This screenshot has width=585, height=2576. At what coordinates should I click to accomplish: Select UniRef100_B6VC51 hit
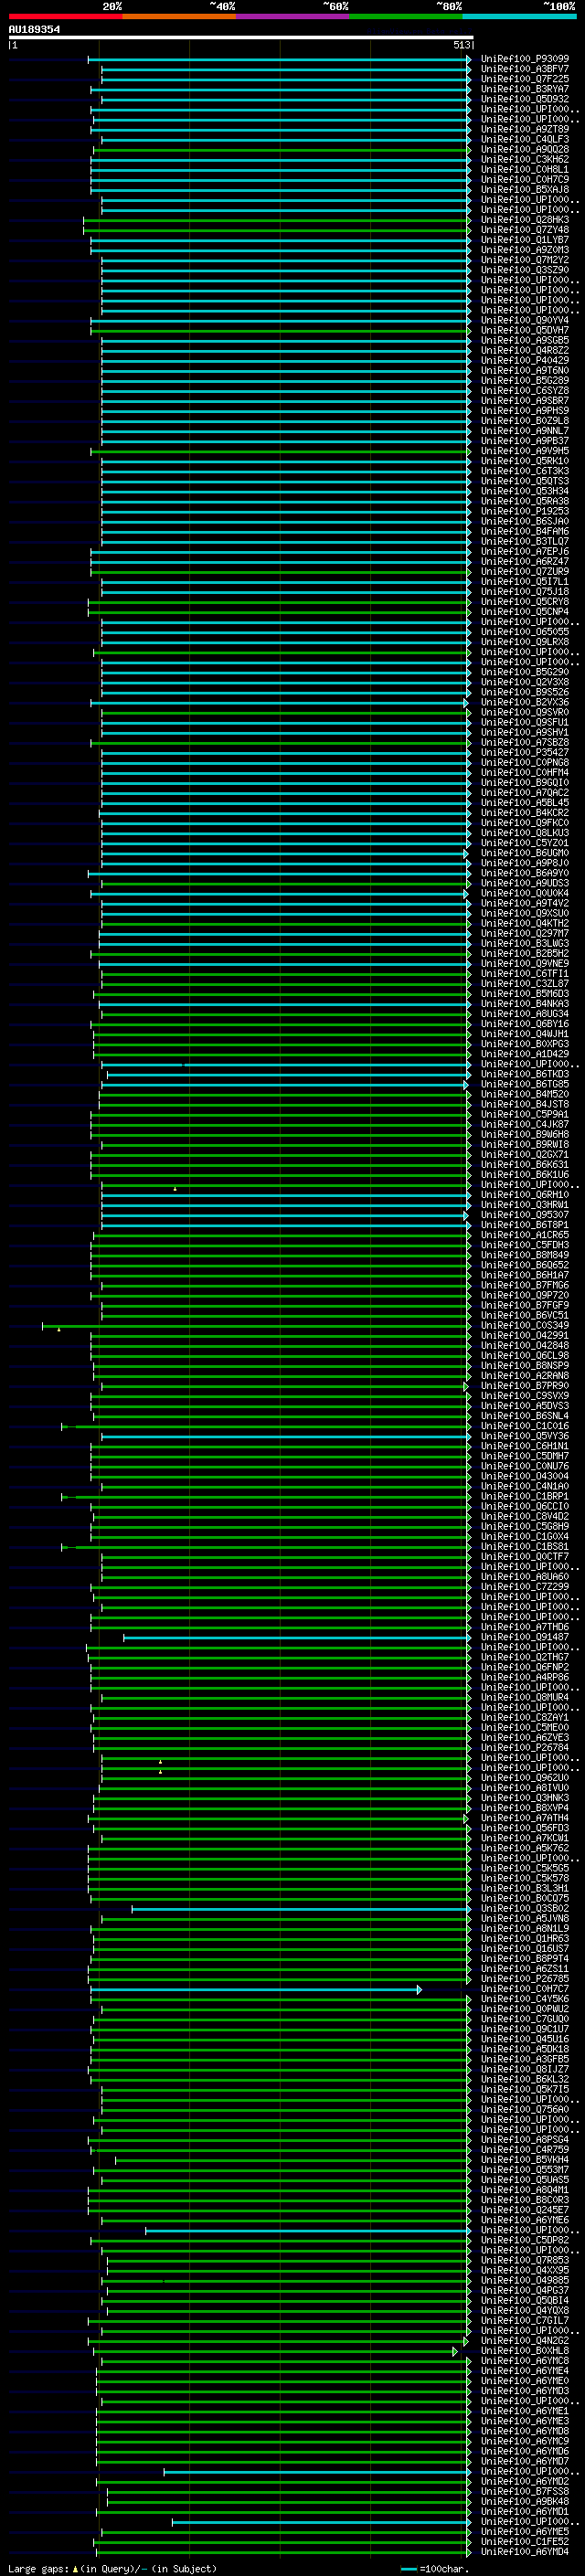click(525, 1315)
